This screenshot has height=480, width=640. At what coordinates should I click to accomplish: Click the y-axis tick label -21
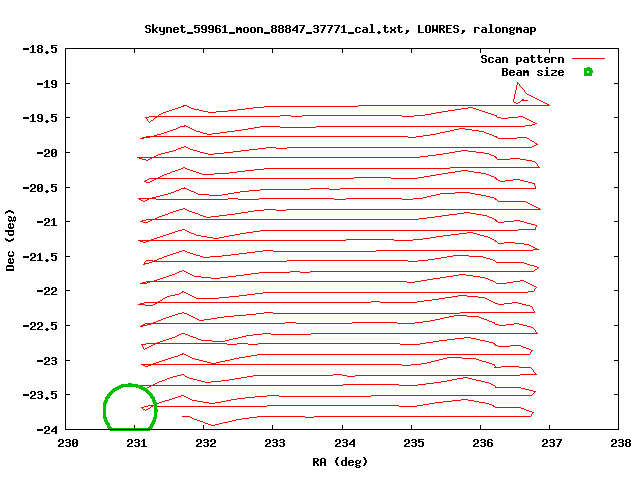(x=47, y=222)
